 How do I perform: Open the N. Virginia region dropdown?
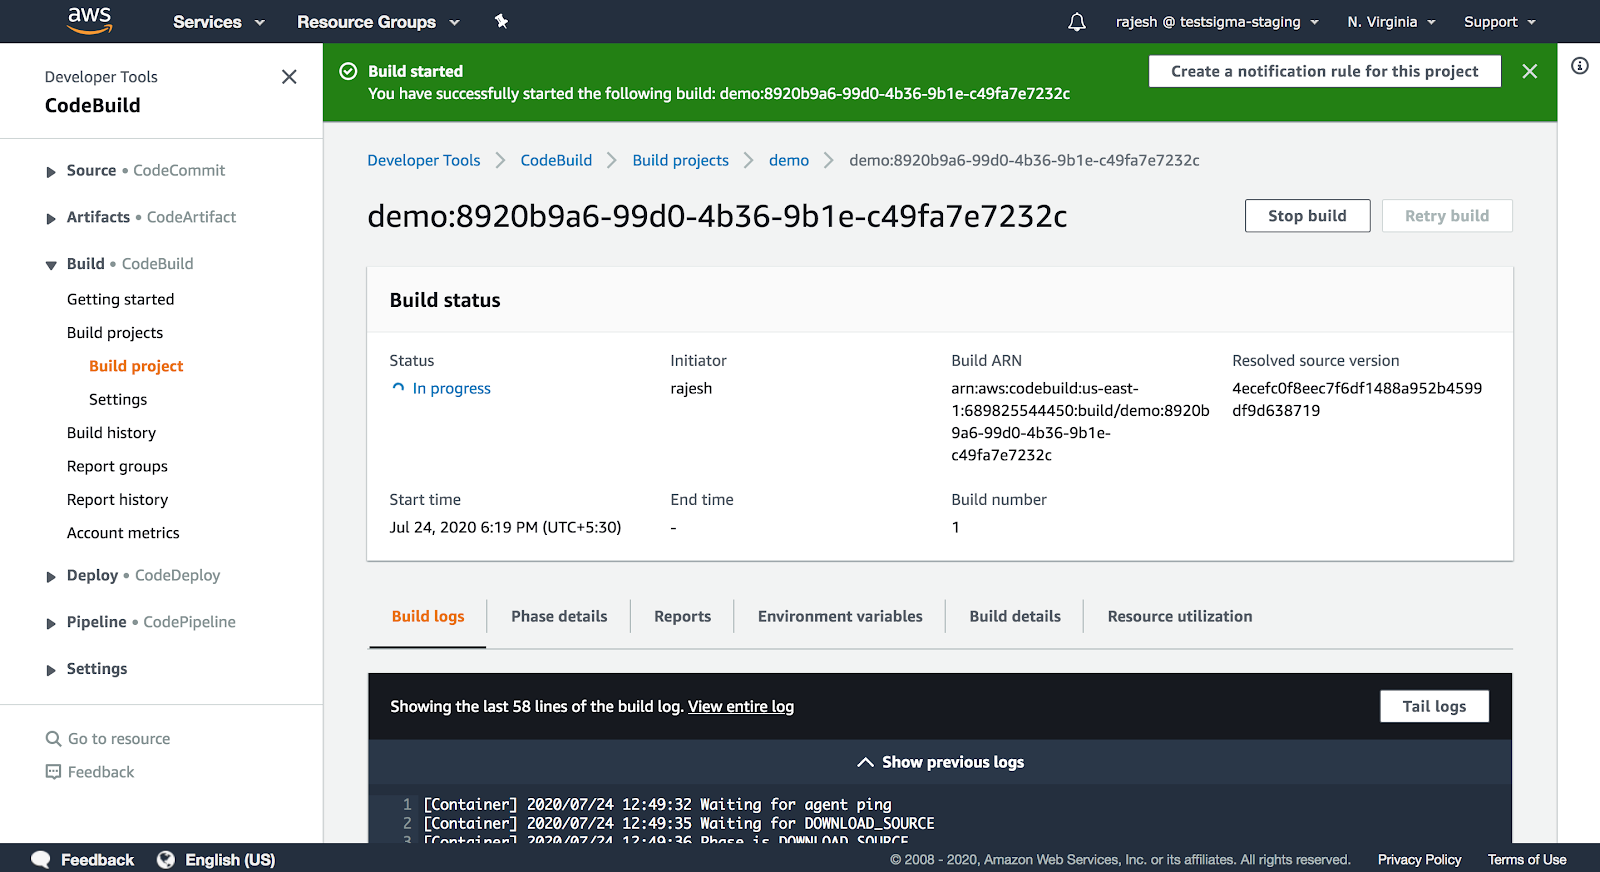[x=1391, y=22]
